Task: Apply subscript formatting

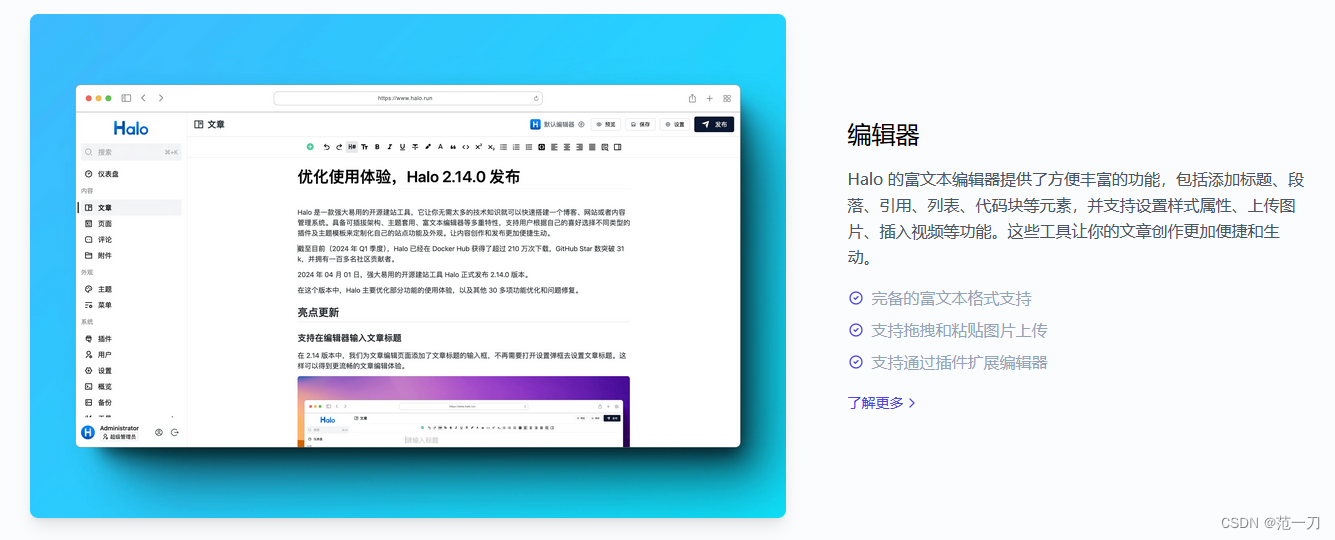Action: click(491, 147)
